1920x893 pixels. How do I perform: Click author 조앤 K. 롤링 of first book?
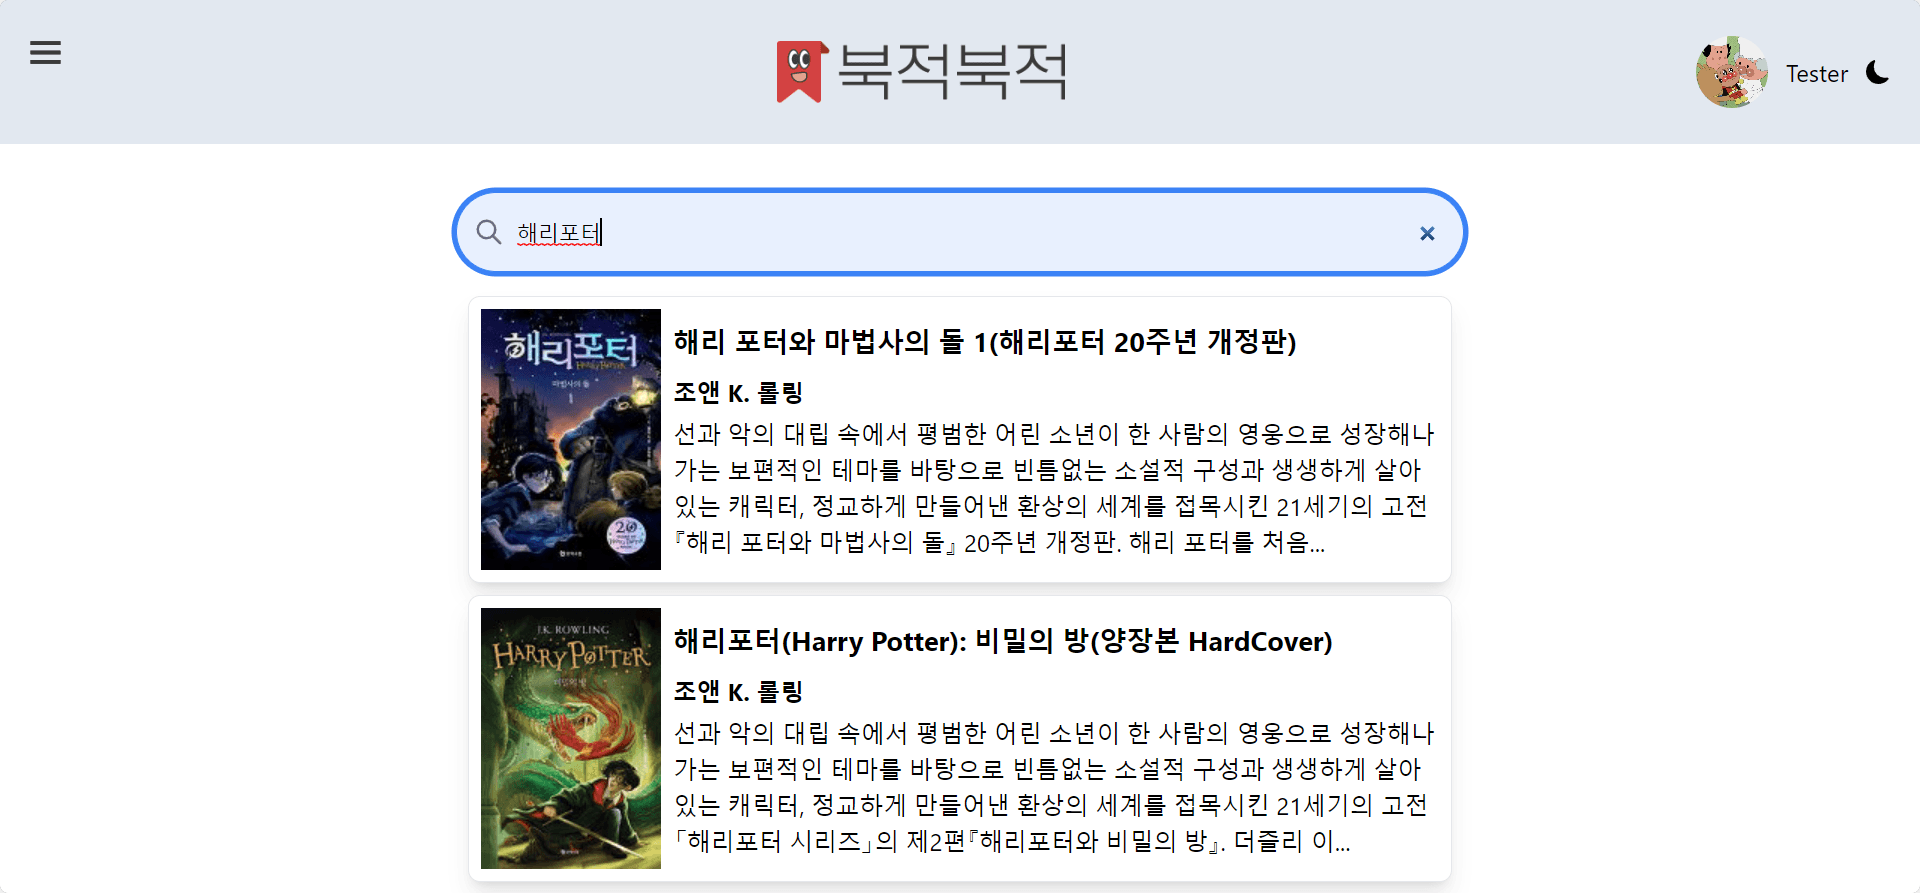[x=738, y=393]
